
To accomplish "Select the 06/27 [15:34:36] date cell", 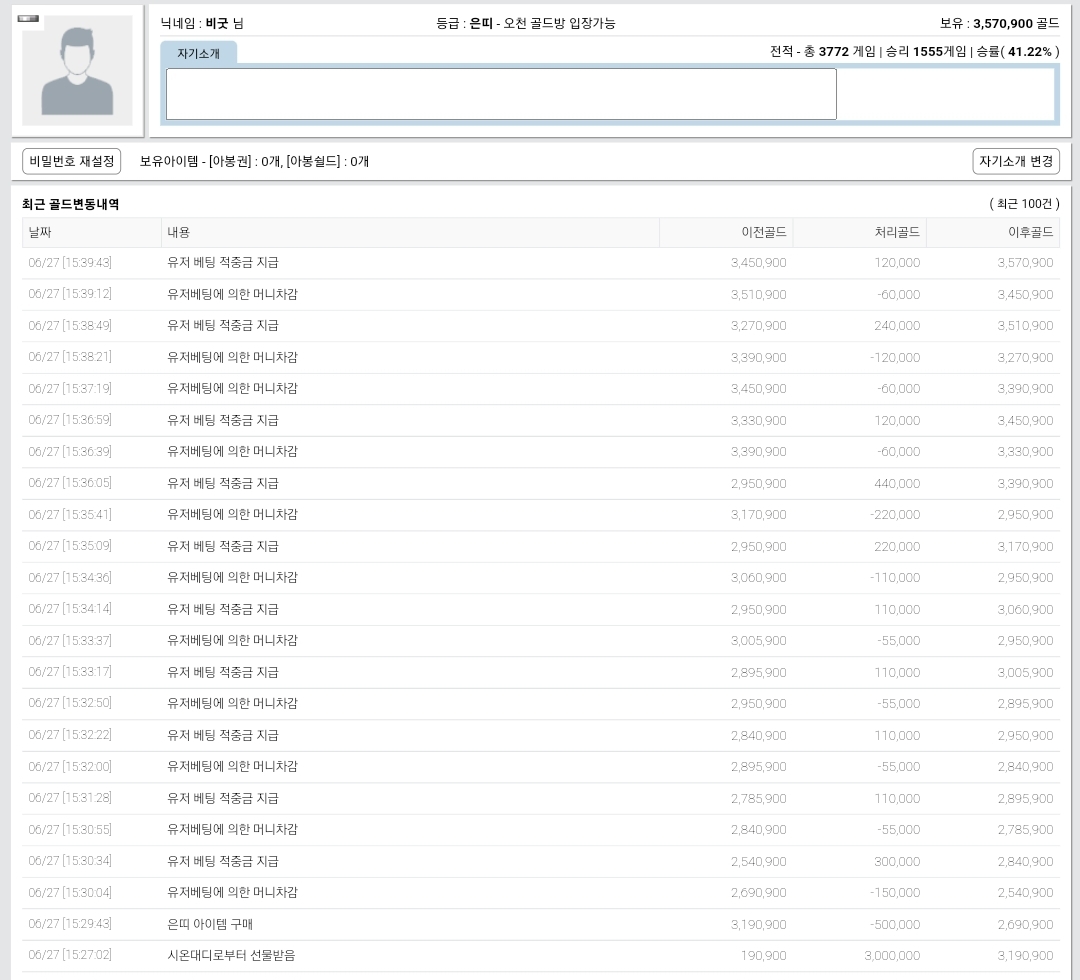I will (70, 577).
